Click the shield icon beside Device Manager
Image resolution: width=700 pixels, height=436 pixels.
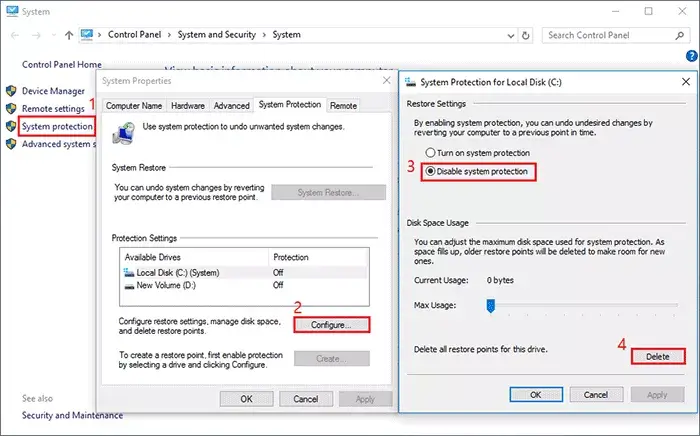click(11, 91)
